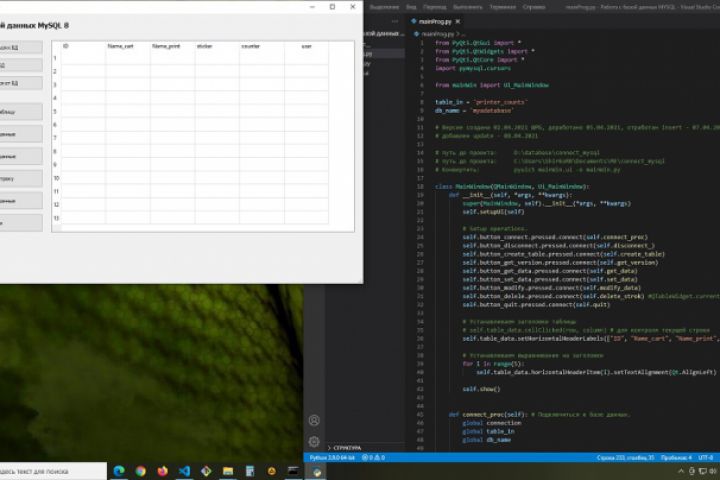Open the Вид menu in VS Code
Image resolution: width=720 pixels, height=480 pixels.
click(411, 7)
